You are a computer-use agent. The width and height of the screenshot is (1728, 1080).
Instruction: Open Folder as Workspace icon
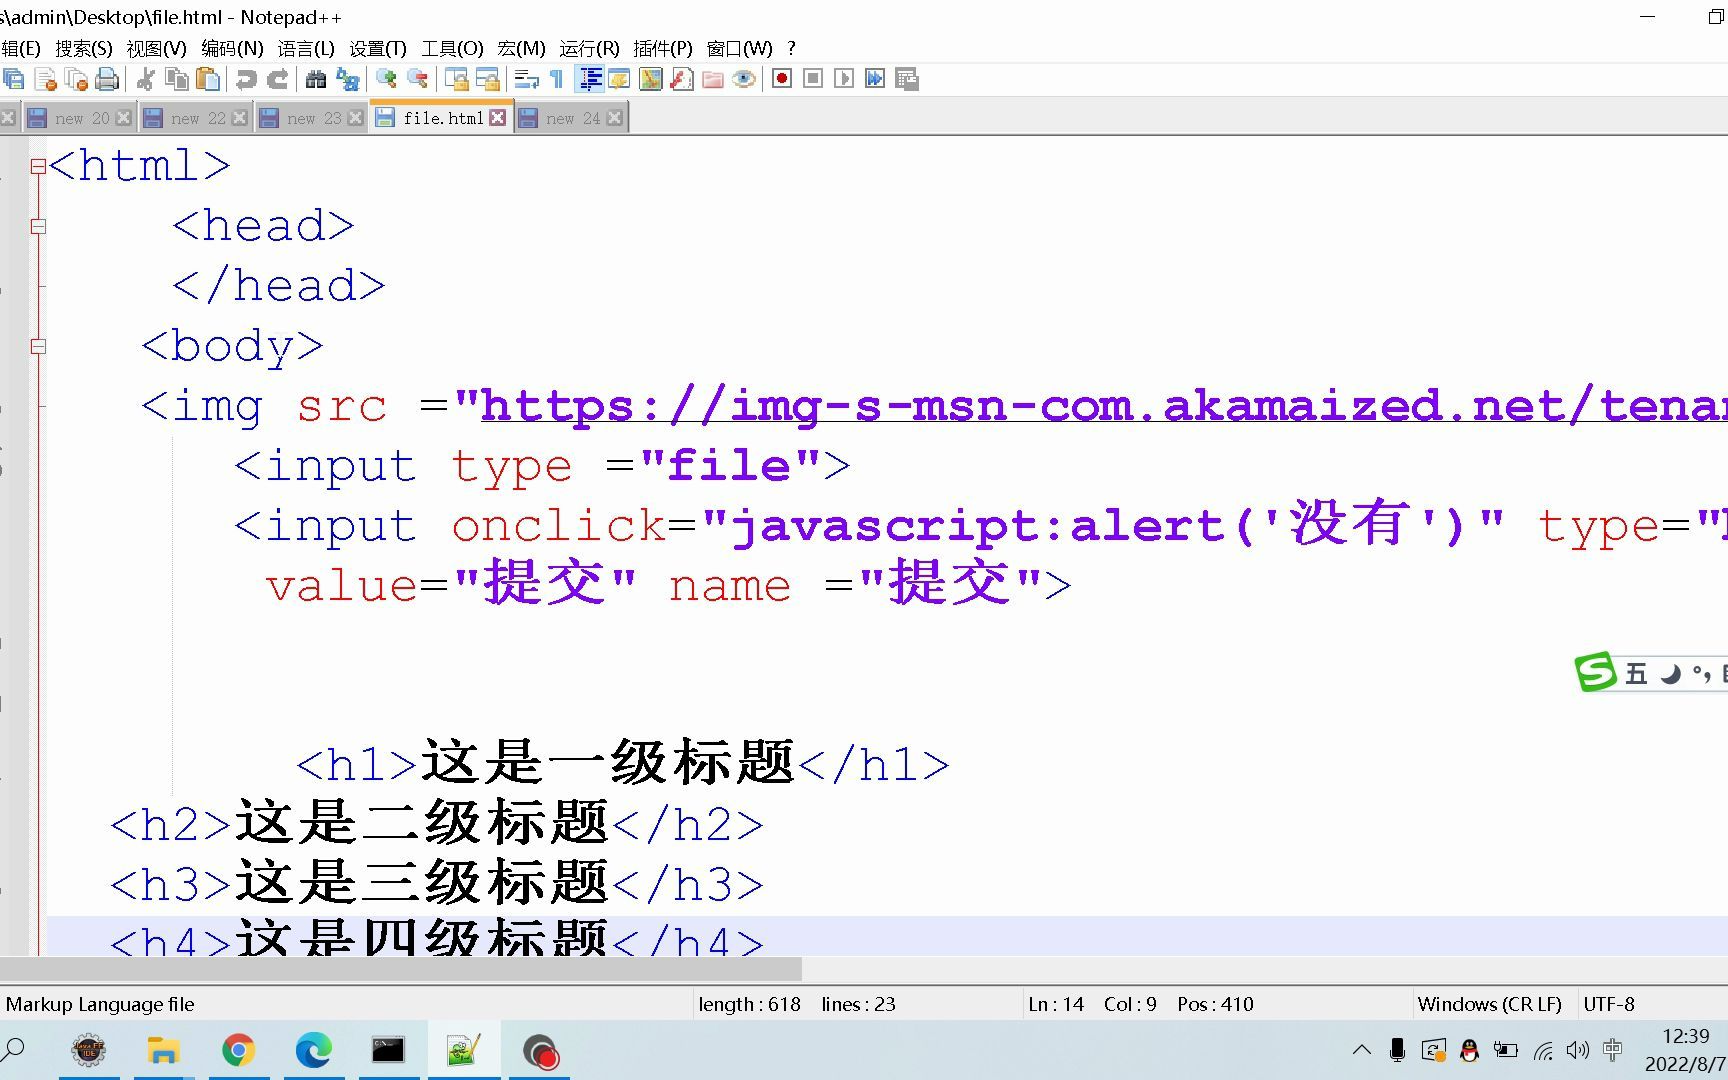click(713, 79)
